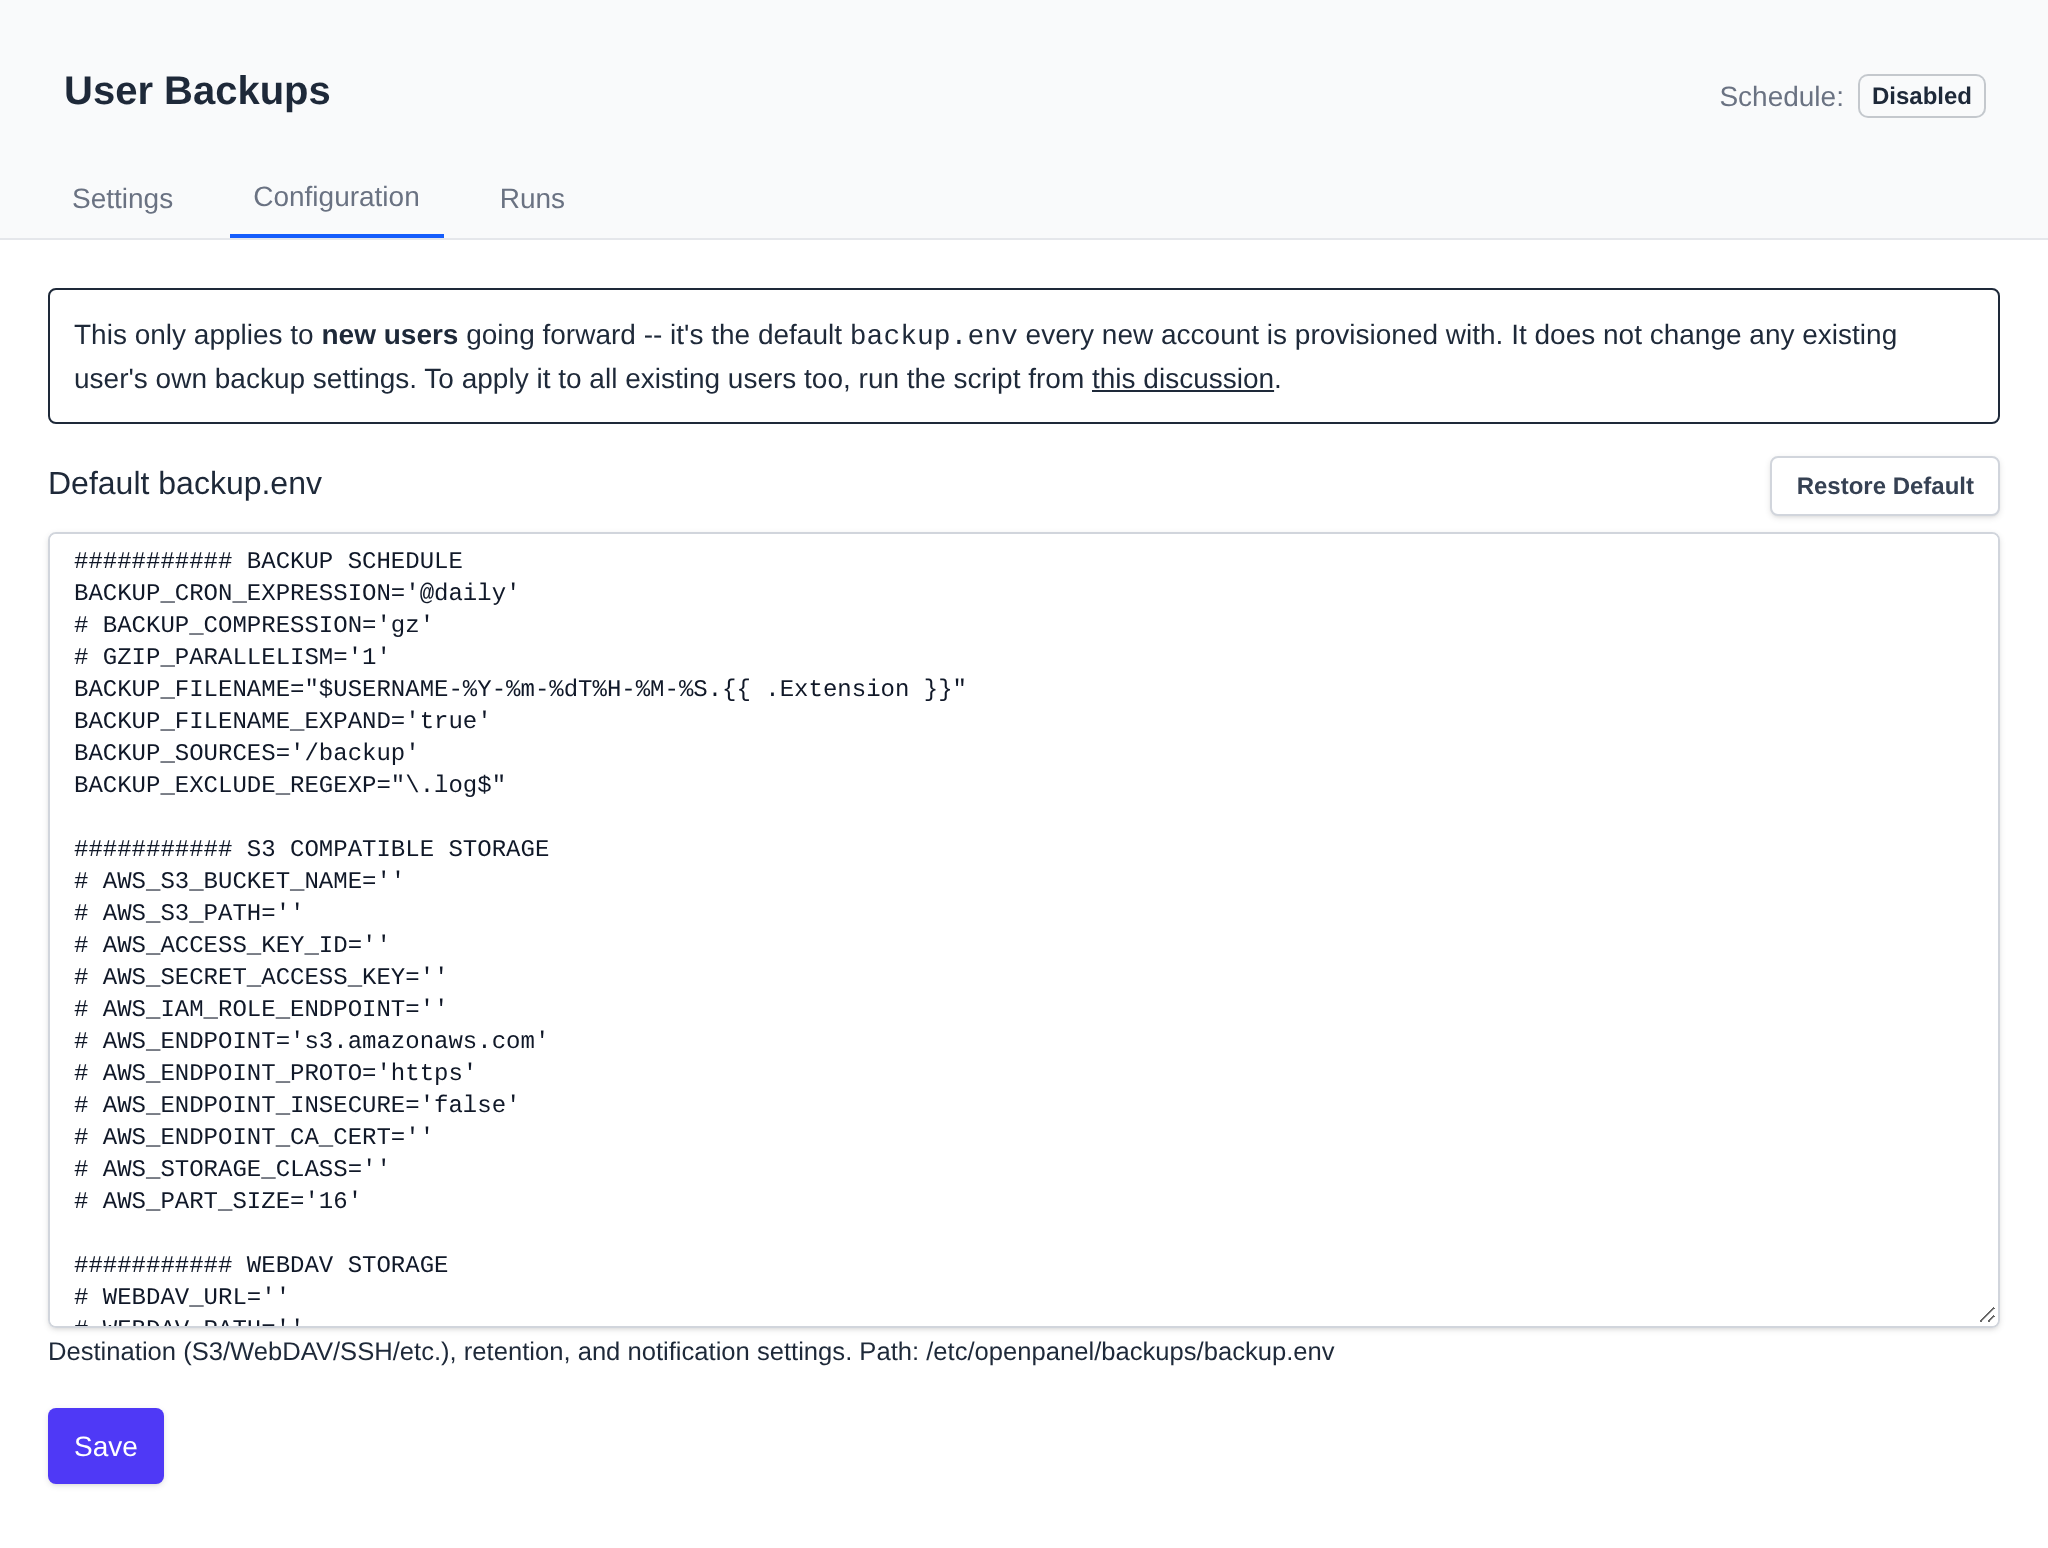Viewport: 2048px width, 1548px height.
Task: Click the 'S3 COMPATIBLE STORAGE' header line
Action: click(x=311, y=849)
